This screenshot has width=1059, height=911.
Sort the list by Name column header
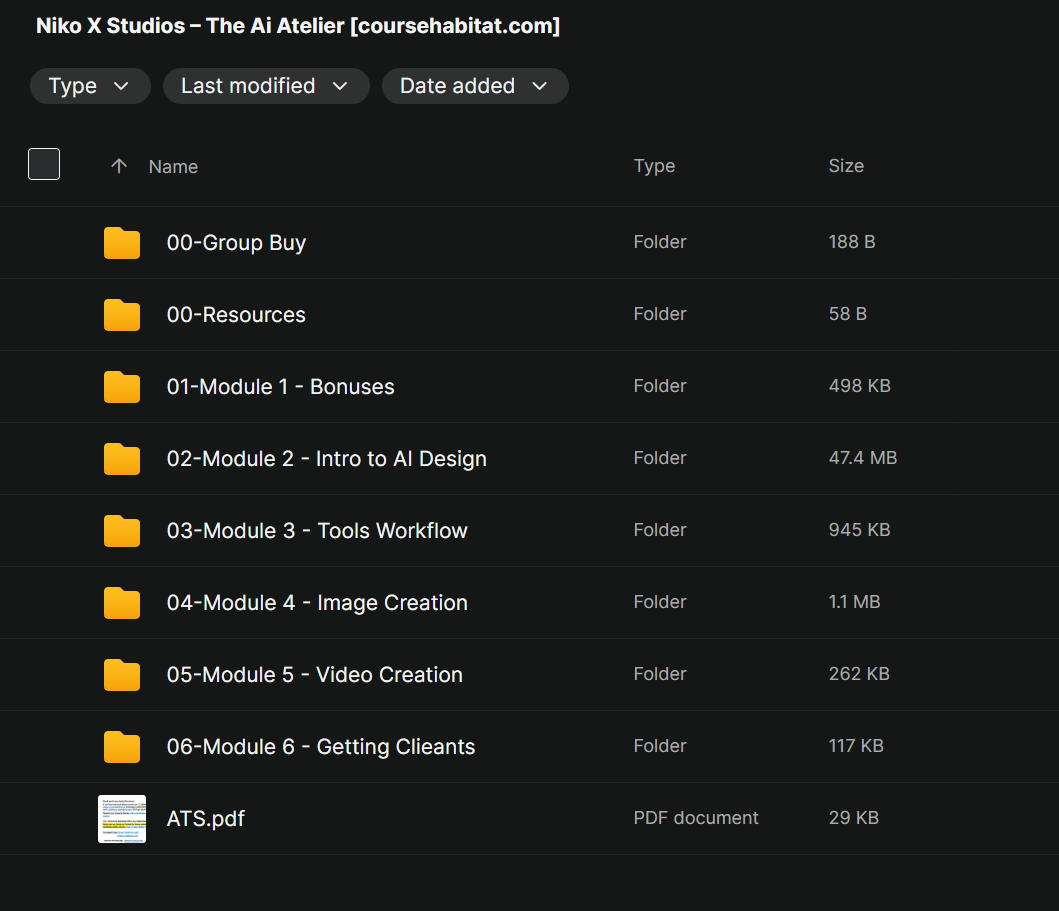click(173, 167)
